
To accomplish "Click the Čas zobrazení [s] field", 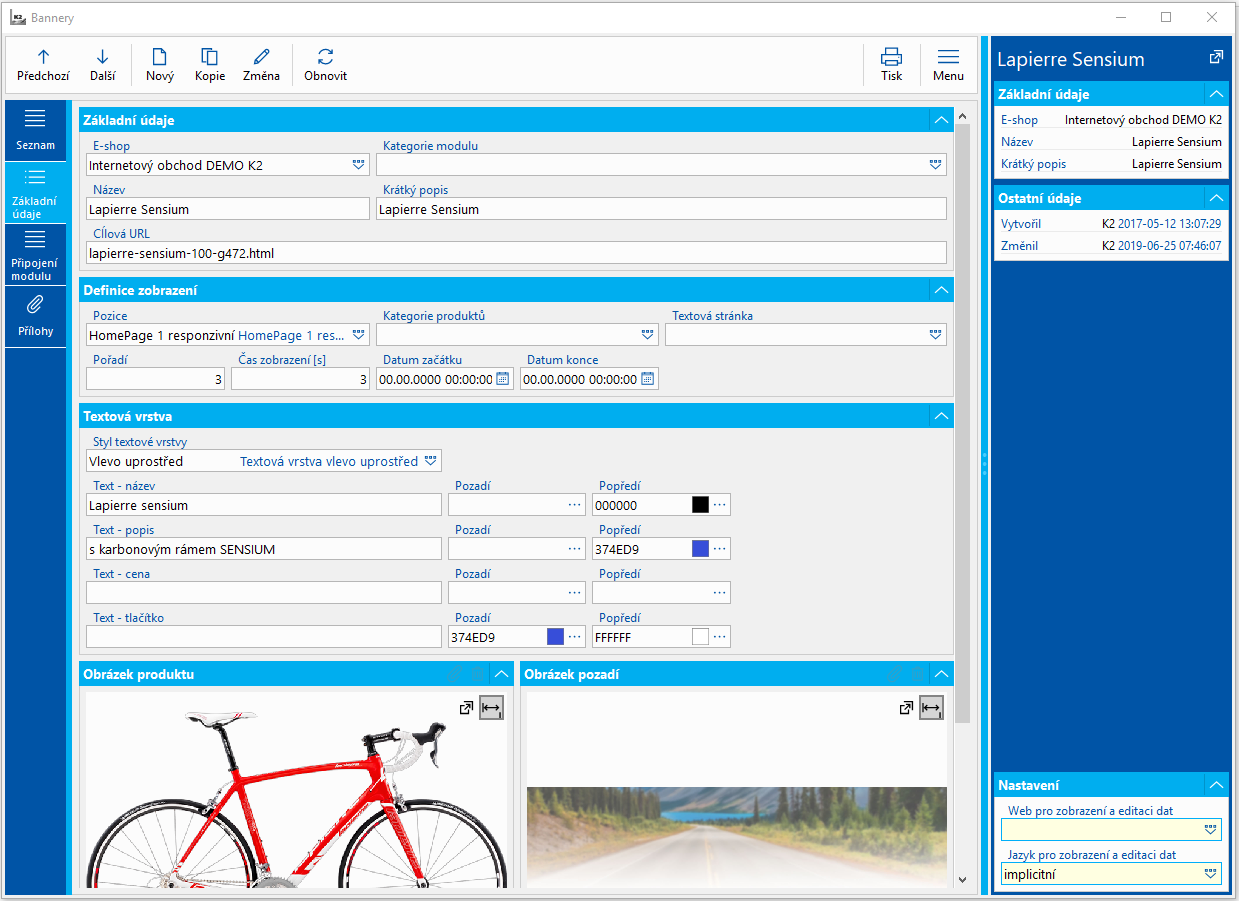I will pyautogui.click(x=300, y=379).
